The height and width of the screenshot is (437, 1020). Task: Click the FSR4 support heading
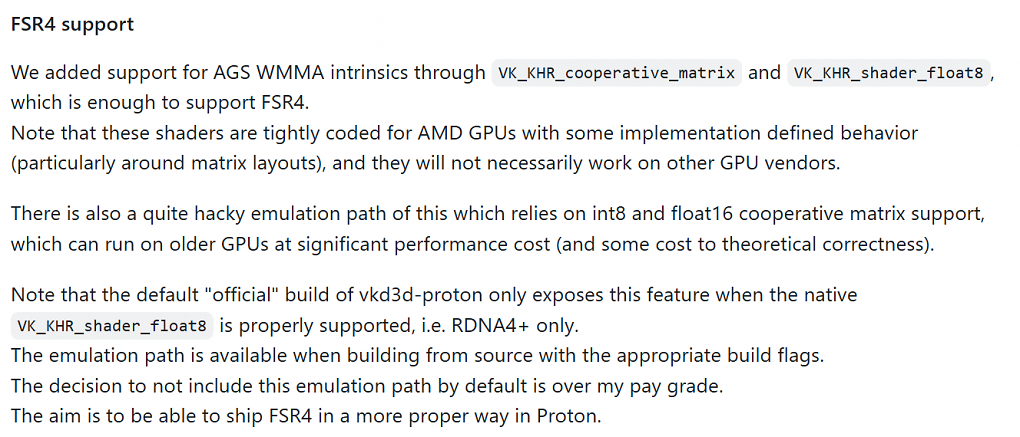click(72, 25)
